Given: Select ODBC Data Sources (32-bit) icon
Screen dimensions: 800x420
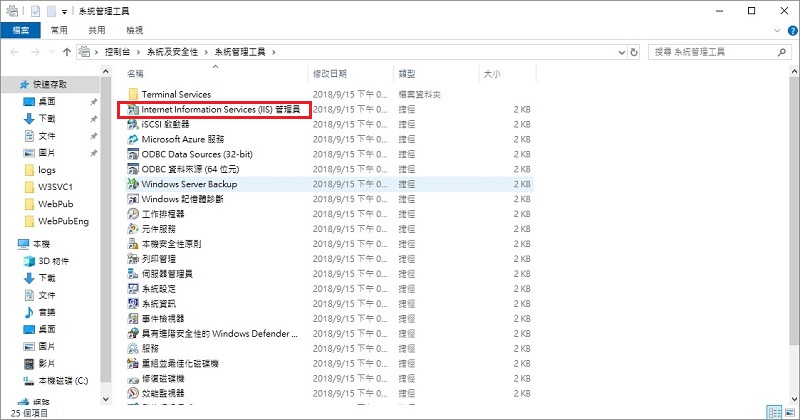Looking at the screenshot, I should tap(133, 154).
